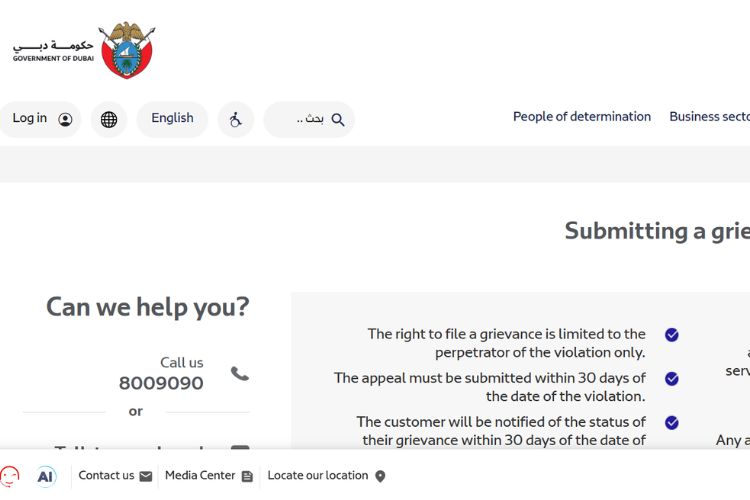Image resolution: width=750 pixels, height=500 pixels.
Task: Click the Government of Dubai logo
Action: tap(84, 50)
